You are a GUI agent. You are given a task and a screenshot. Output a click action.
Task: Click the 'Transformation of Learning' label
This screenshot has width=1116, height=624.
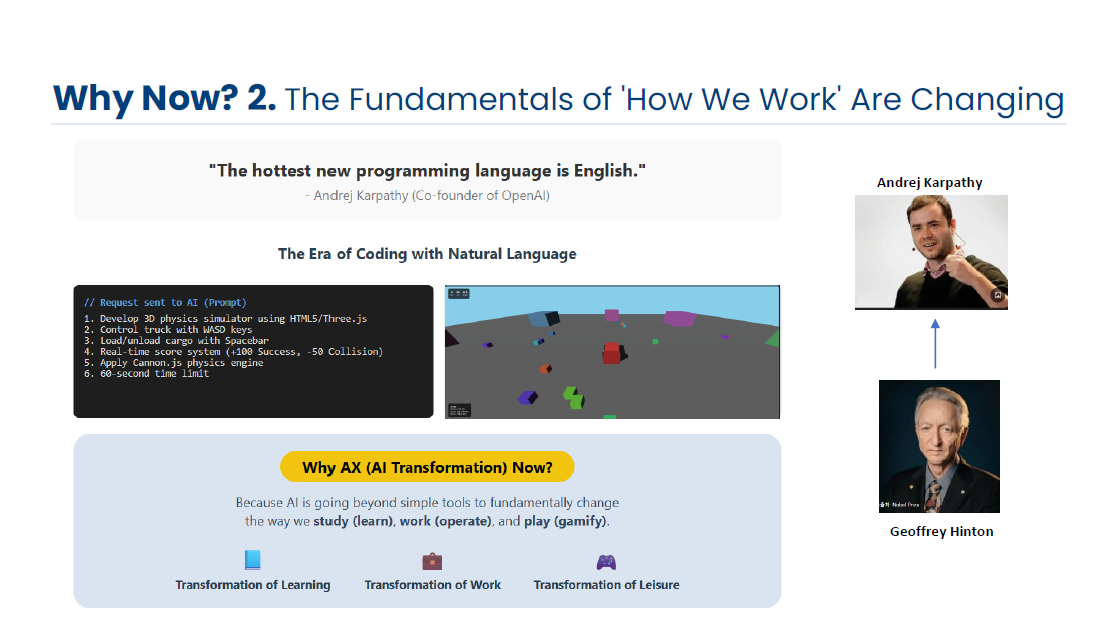tap(253, 585)
